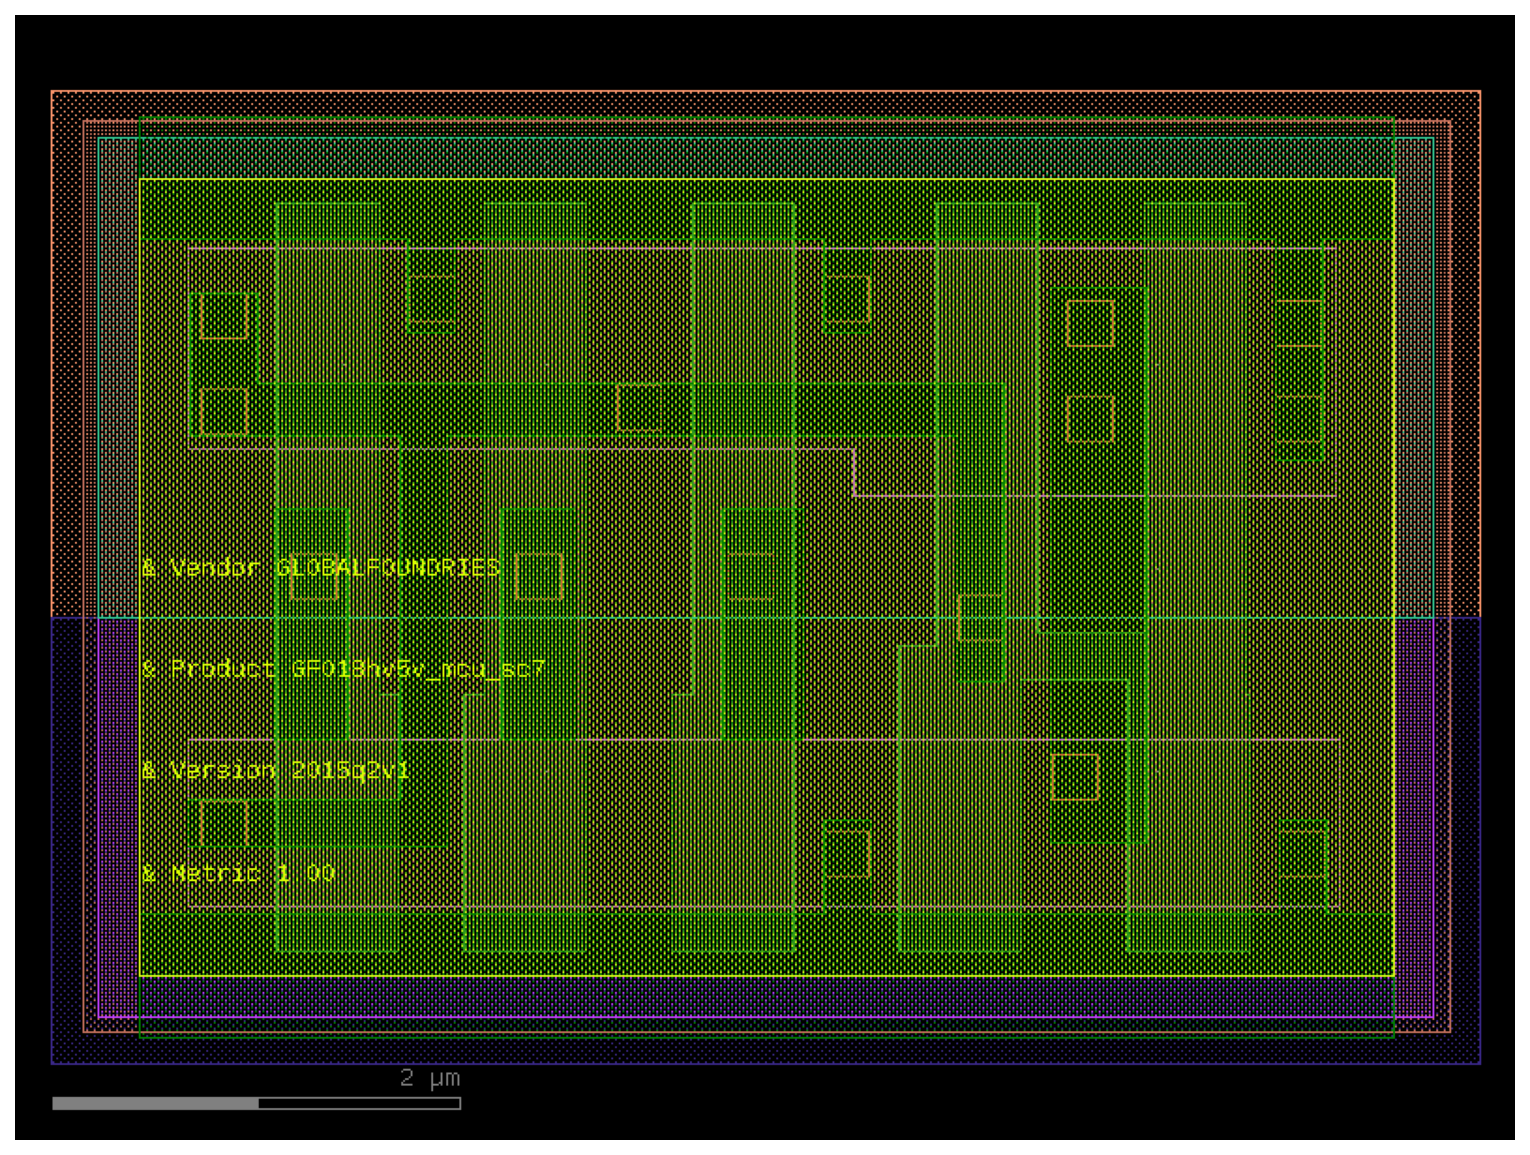Viewport: 1530px width, 1155px height.
Task: Select the "& Product GF018hv5v_mcu_sc7" label
Action: coord(343,669)
